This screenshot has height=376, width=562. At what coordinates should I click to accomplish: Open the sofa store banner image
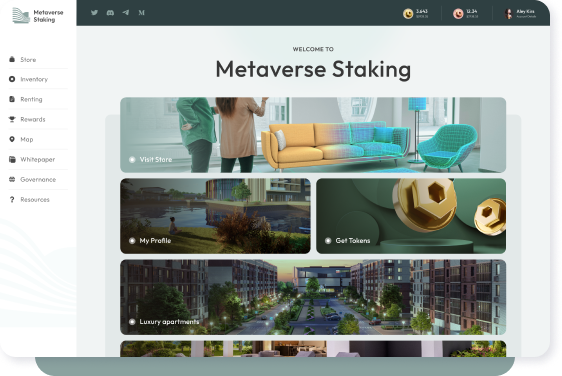(313, 135)
